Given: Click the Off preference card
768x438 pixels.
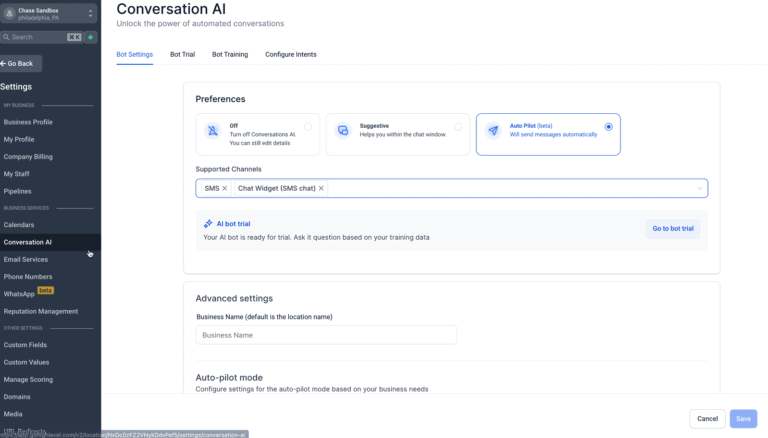Looking at the screenshot, I should pos(258,135).
